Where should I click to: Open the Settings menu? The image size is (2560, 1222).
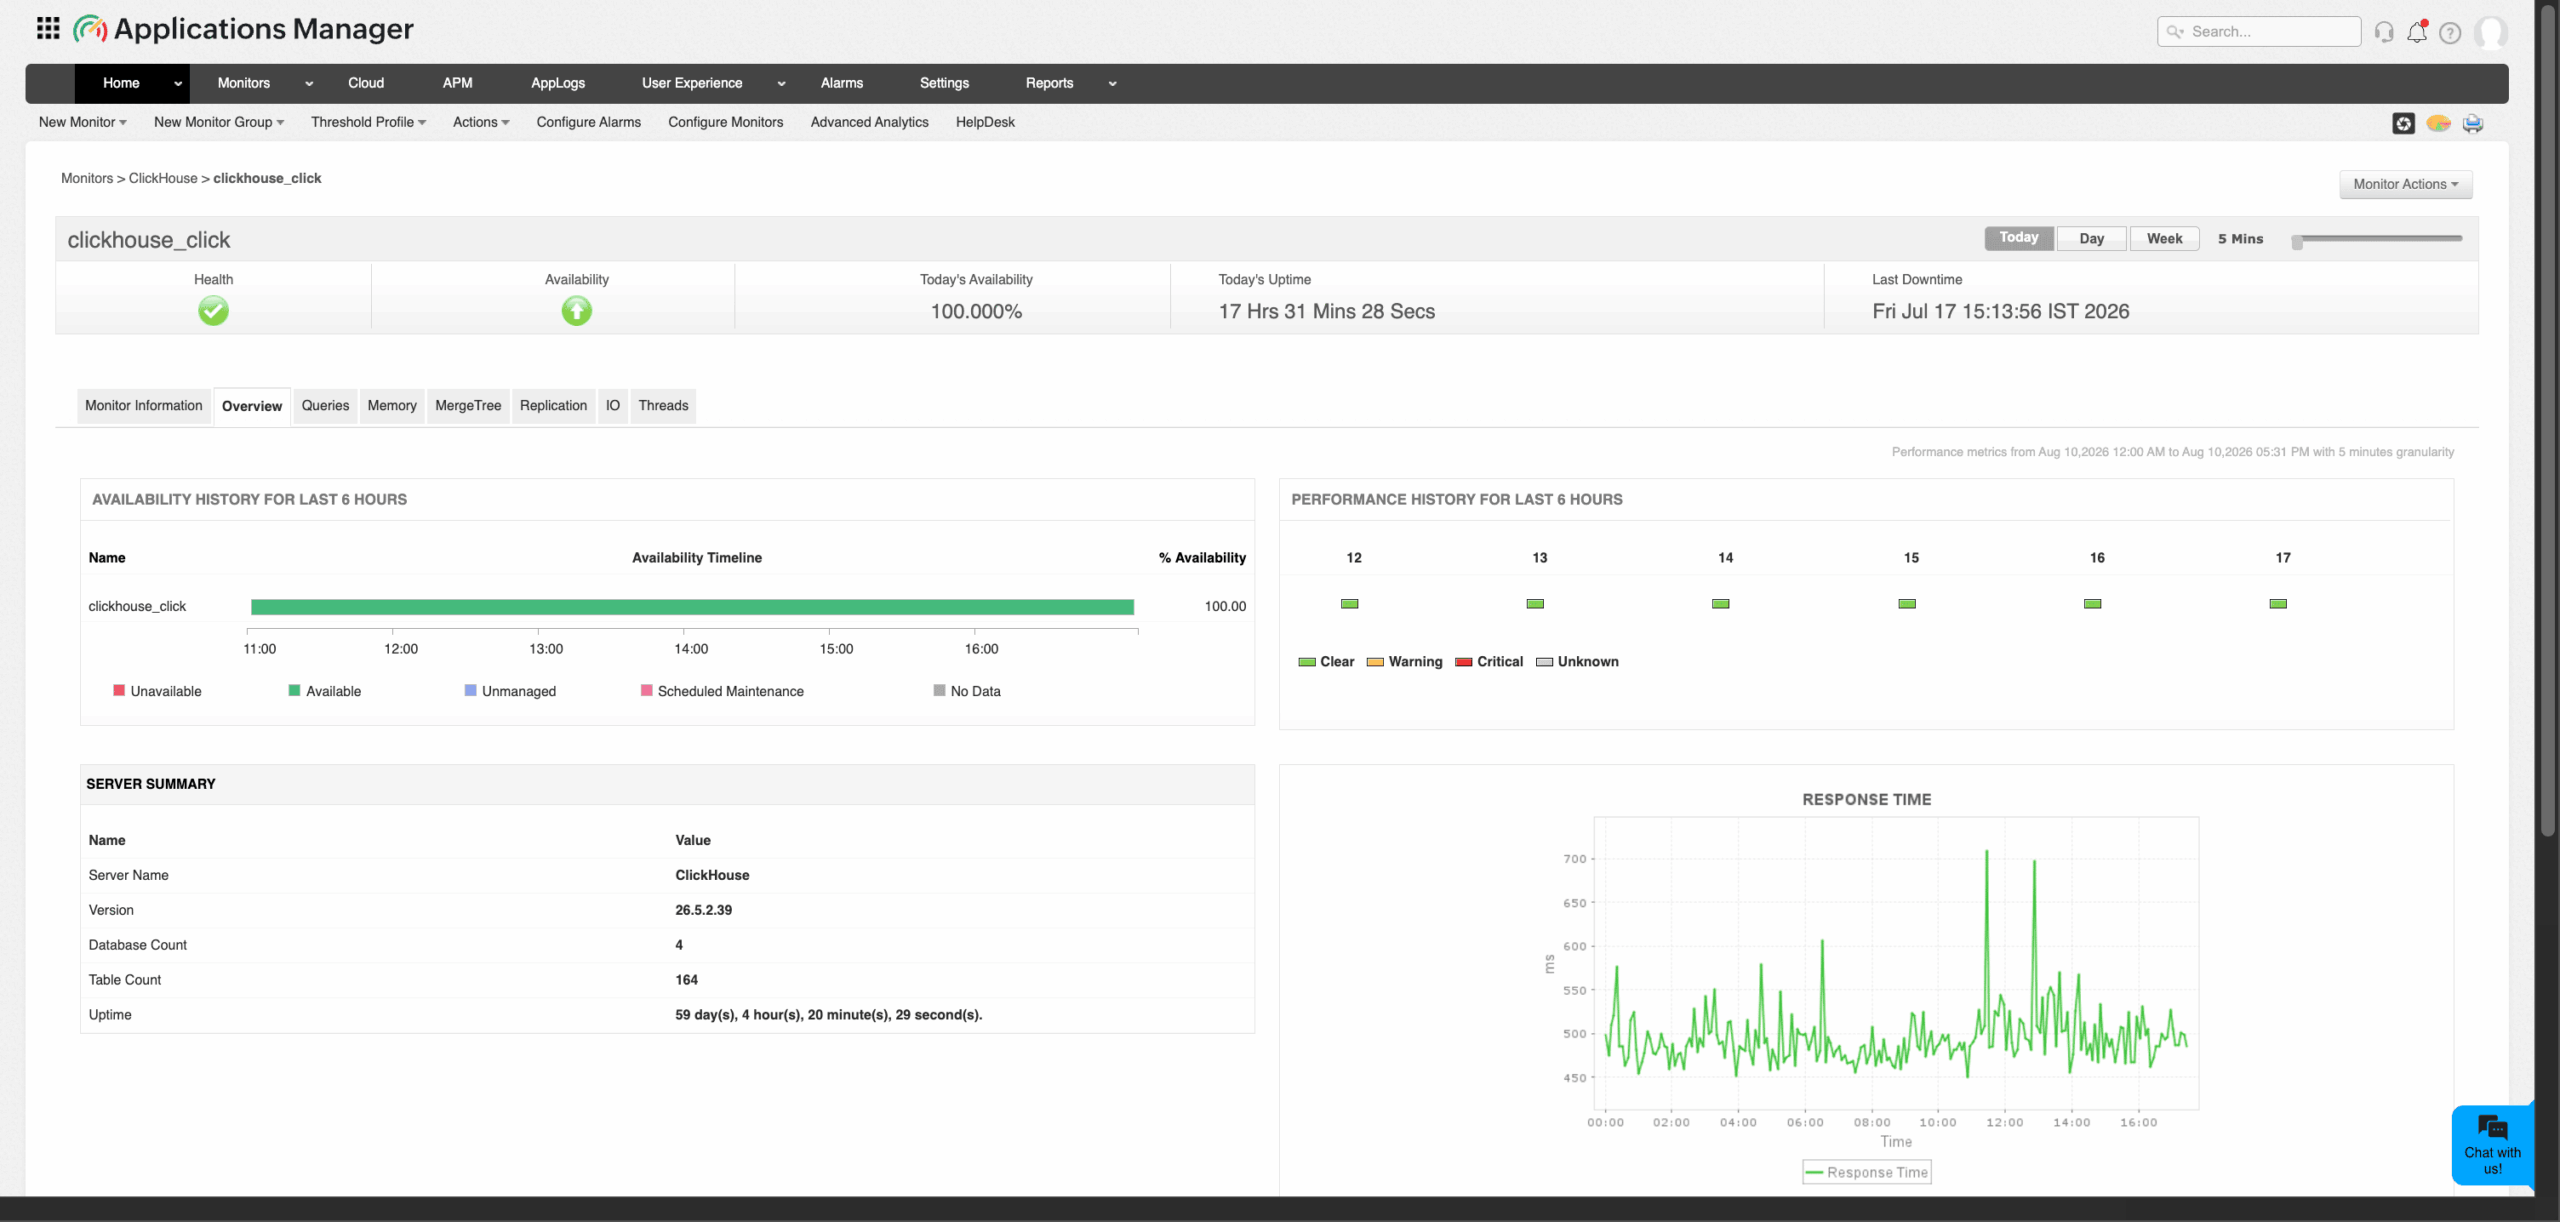tap(944, 83)
